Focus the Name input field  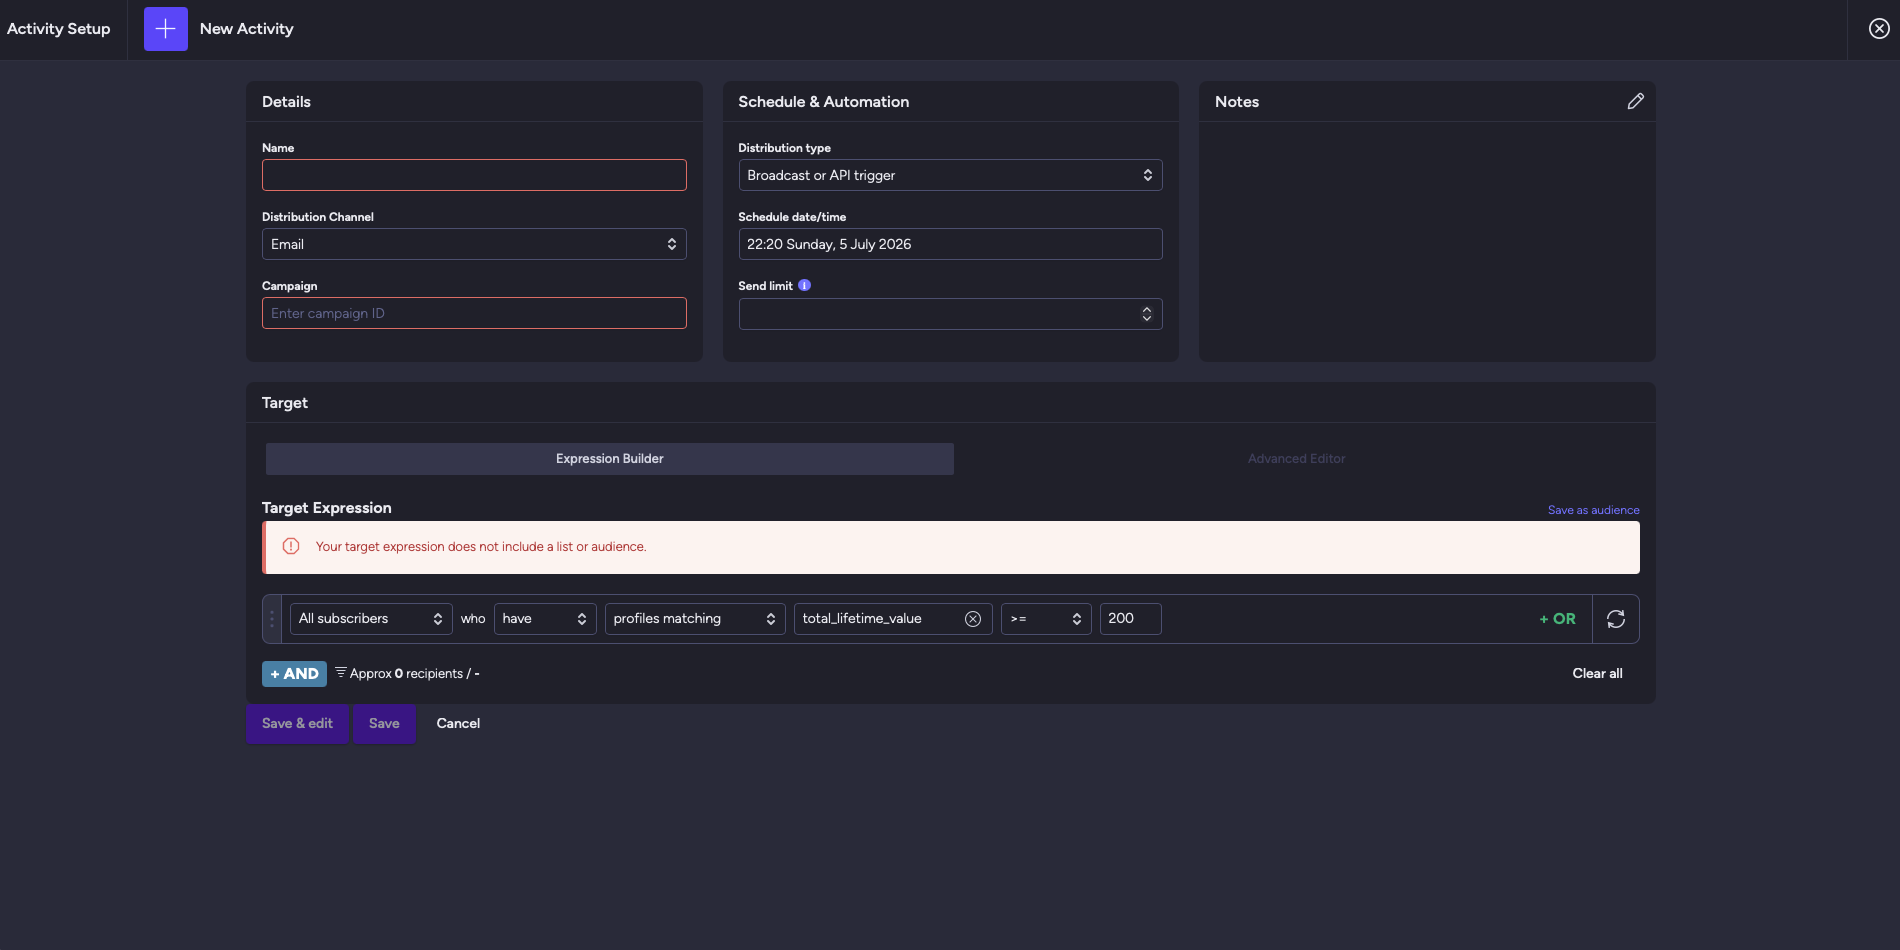474,175
